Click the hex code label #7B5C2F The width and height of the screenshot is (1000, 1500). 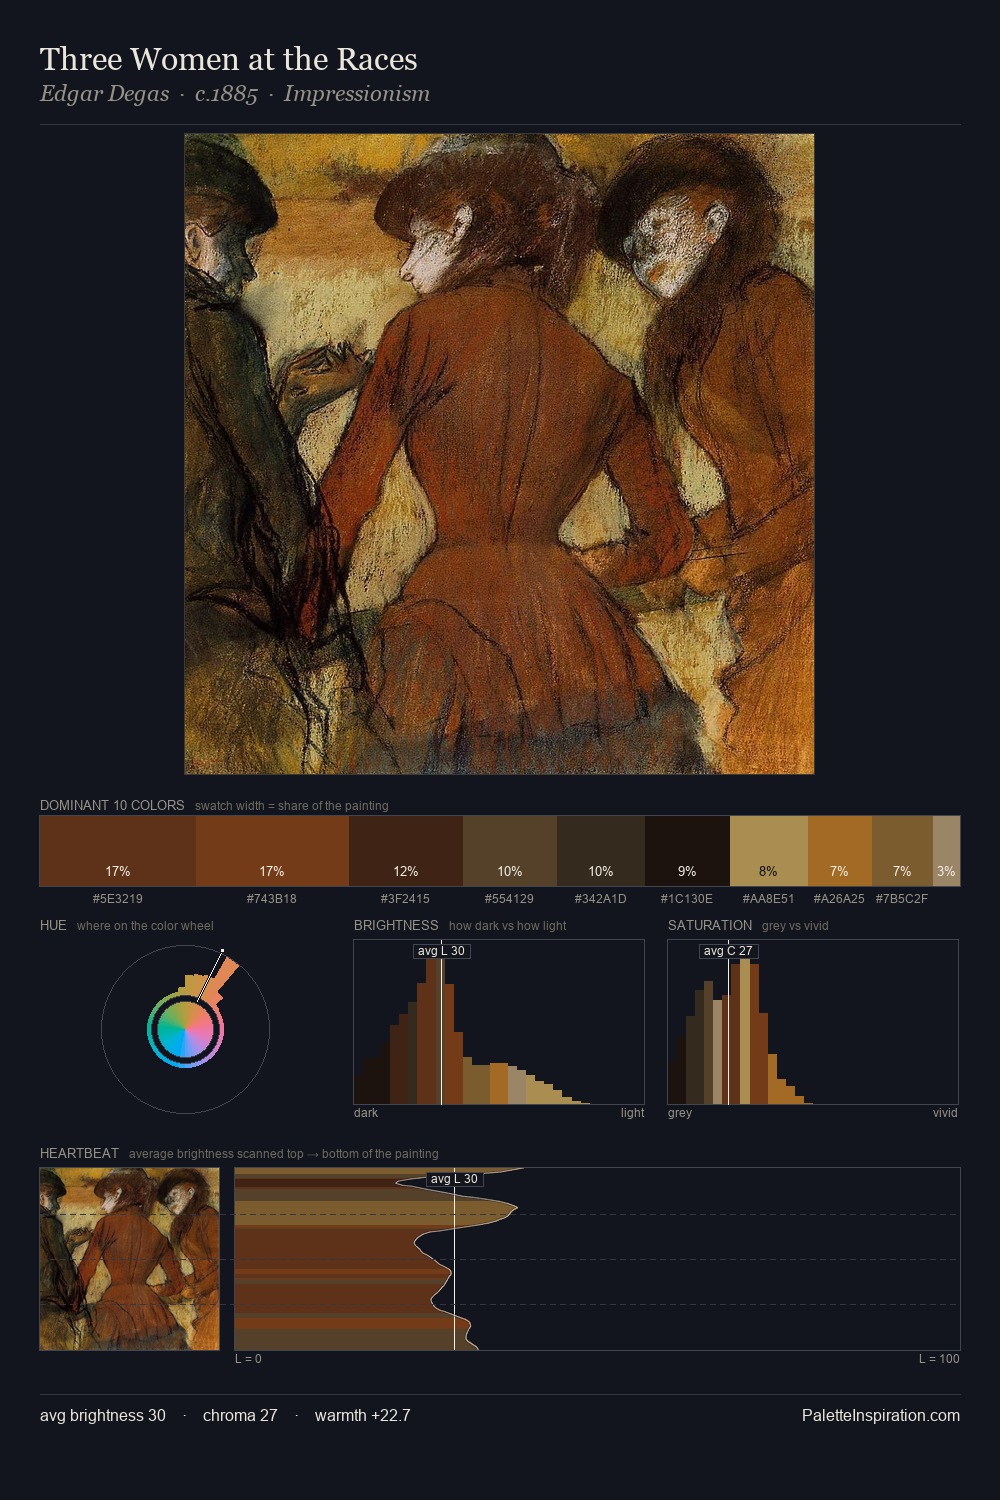[902, 899]
